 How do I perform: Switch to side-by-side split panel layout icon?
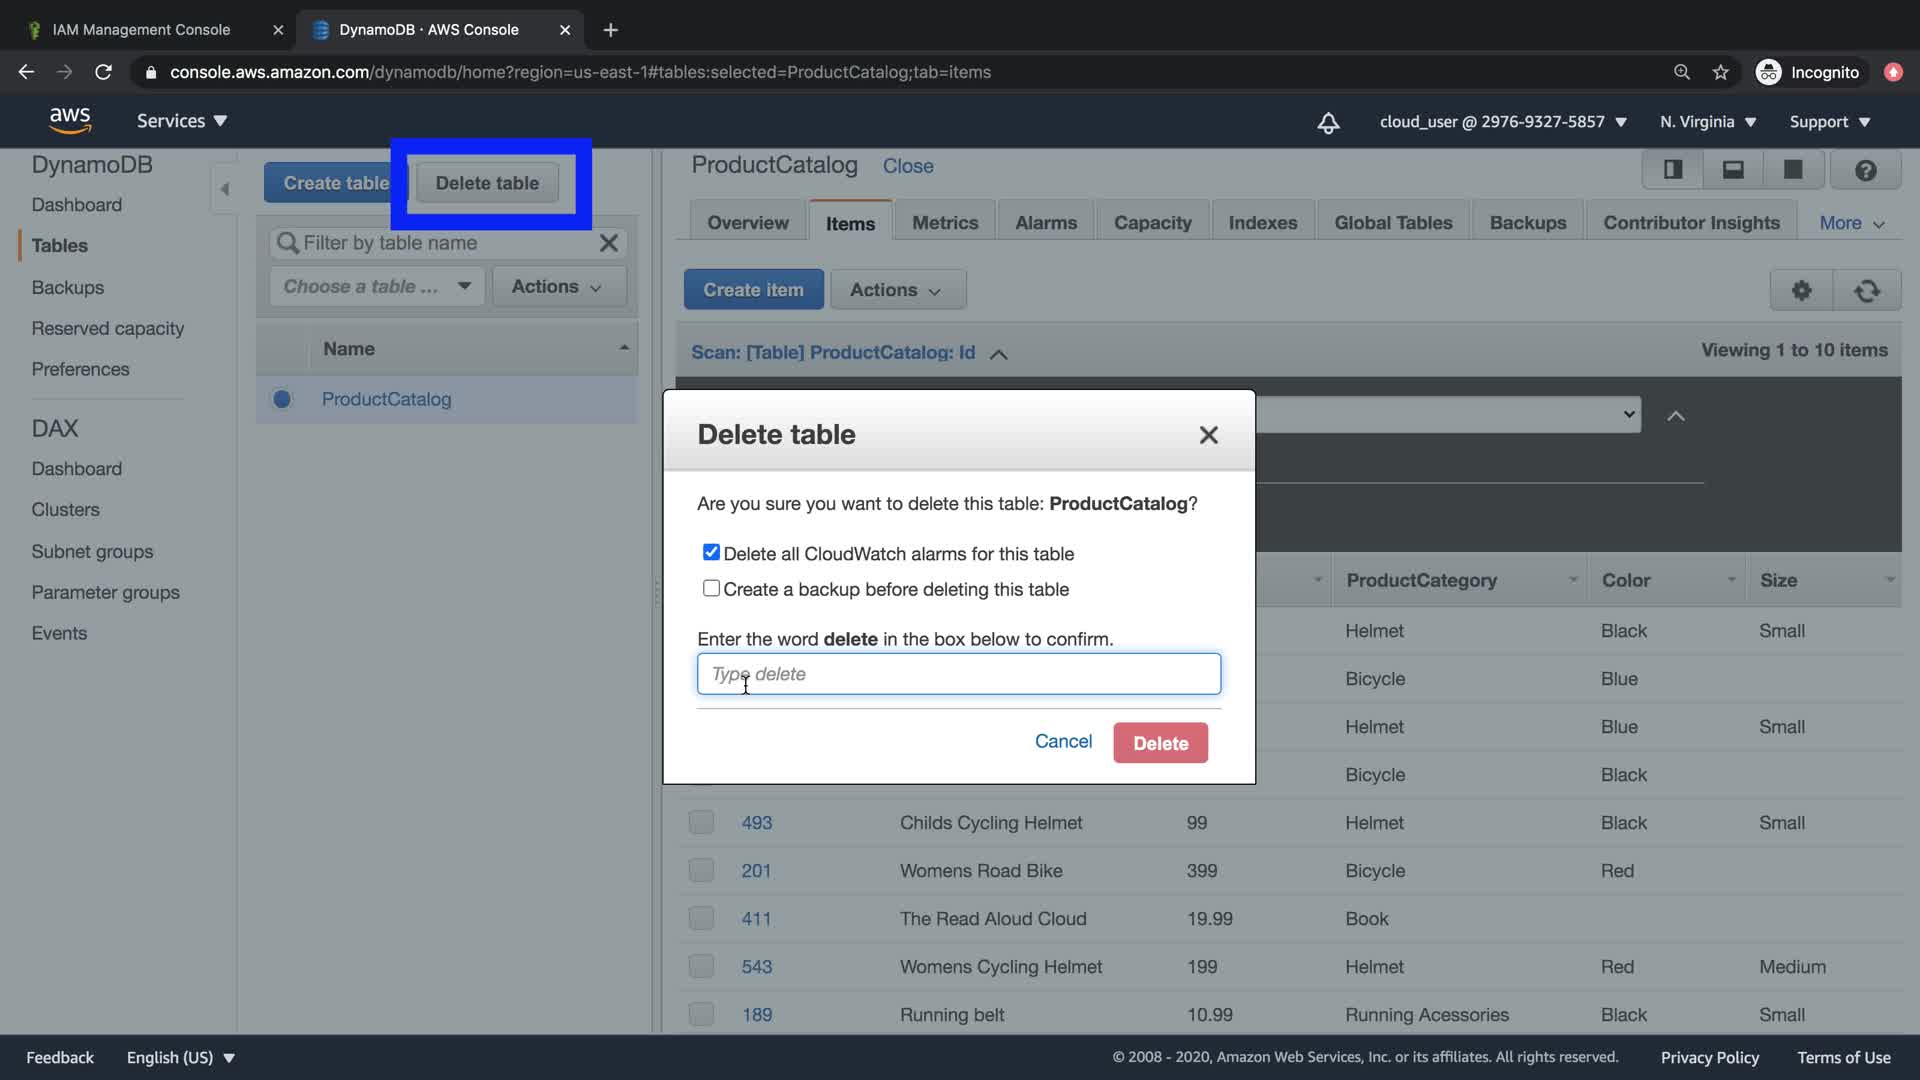(x=1672, y=170)
